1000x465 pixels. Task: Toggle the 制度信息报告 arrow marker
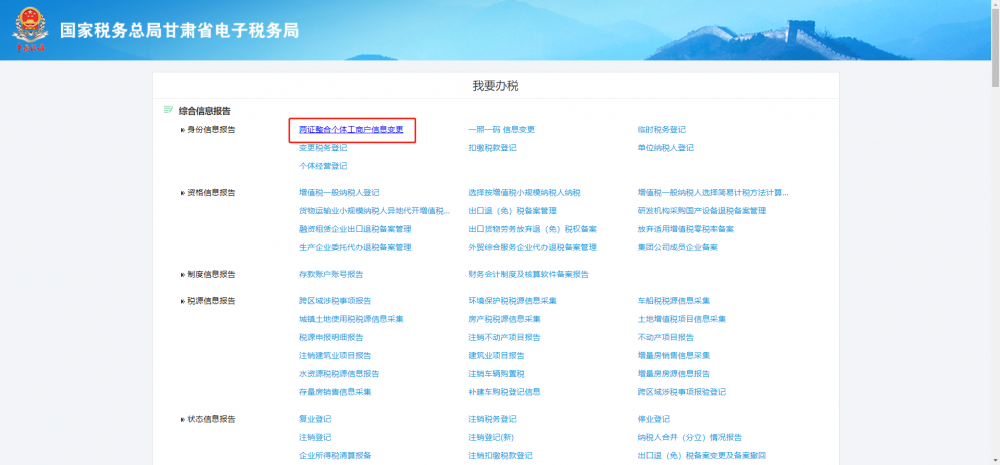pyautogui.click(x=183, y=274)
